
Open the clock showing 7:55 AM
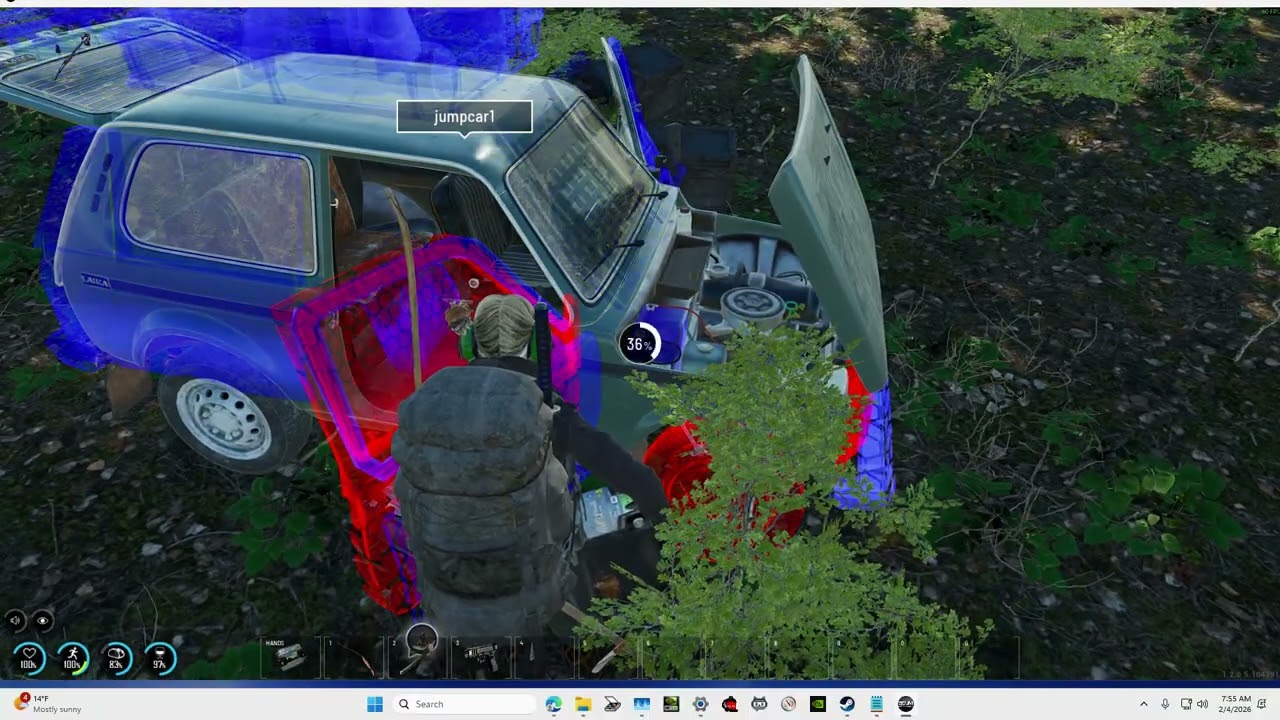[1234, 704]
